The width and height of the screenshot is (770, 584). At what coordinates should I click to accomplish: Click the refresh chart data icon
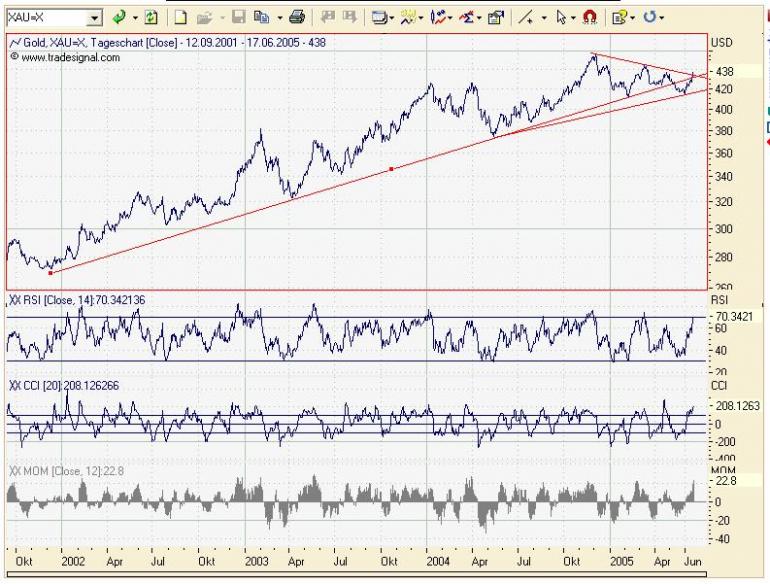point(151,18)
